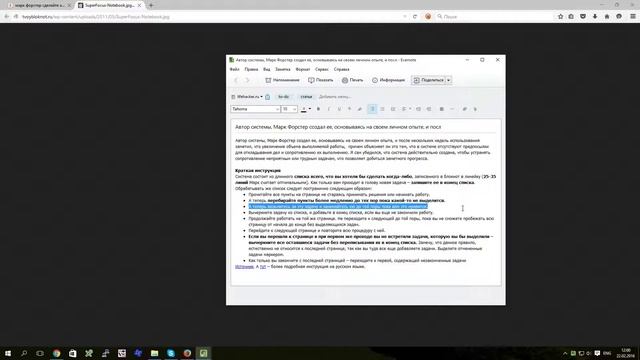Open the browser hamburger menu
The width and height of the screenshot is (640, 360).
(632, 17)
